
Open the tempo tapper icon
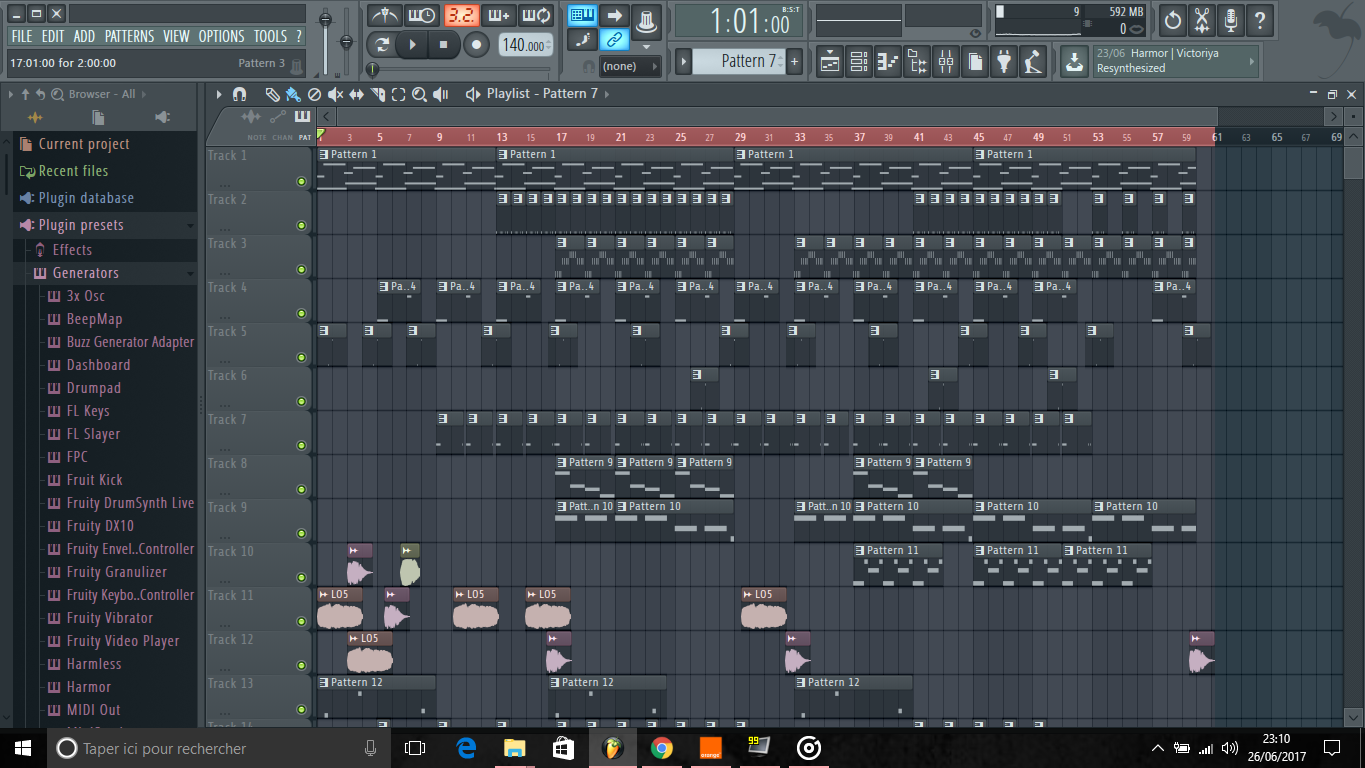[x=1033, y=62]
